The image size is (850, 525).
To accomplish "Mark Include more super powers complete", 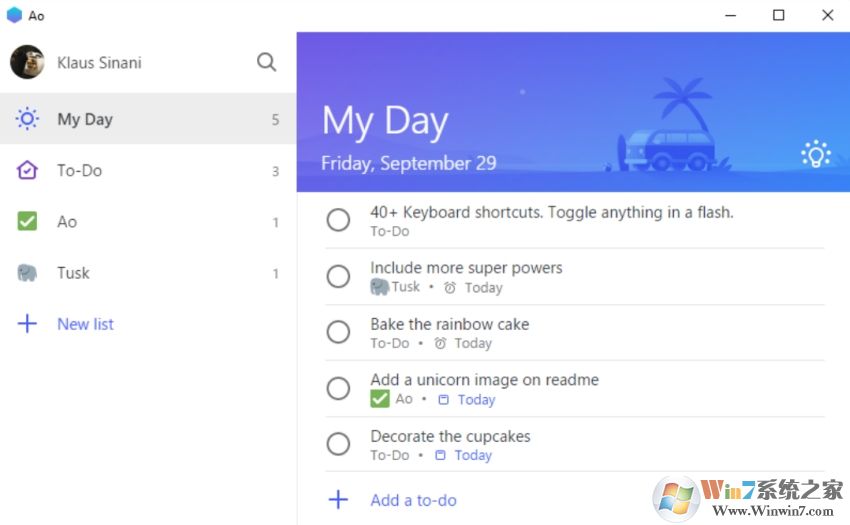I will coord(338,276).
